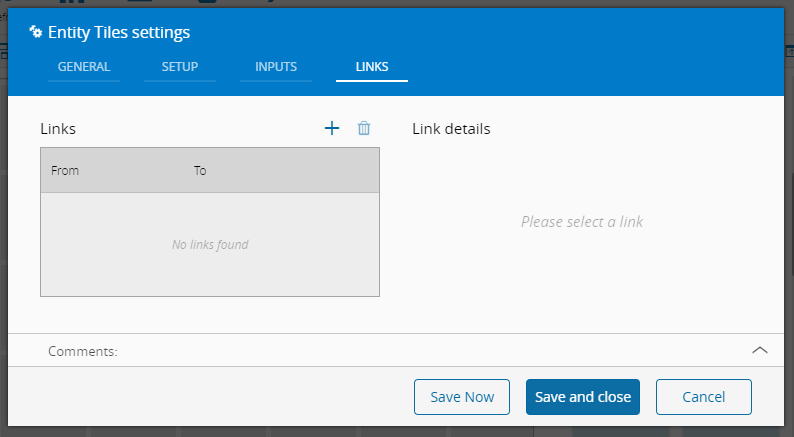Click the Link details heading
The width and height of the screenshot is (794, 437).
[x=451, y=129]
